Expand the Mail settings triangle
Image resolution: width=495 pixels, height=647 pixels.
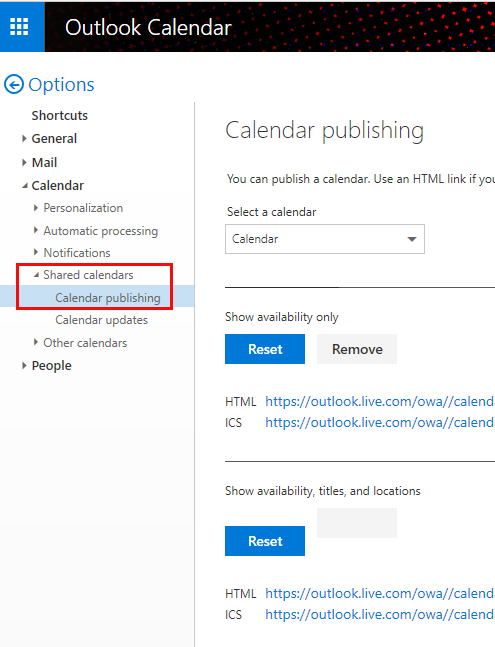(24, 163)
